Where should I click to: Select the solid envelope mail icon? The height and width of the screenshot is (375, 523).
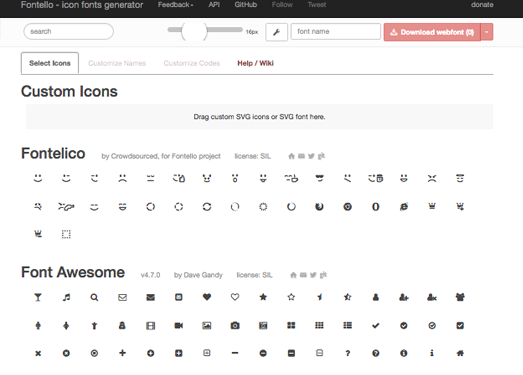coord(151,297)
